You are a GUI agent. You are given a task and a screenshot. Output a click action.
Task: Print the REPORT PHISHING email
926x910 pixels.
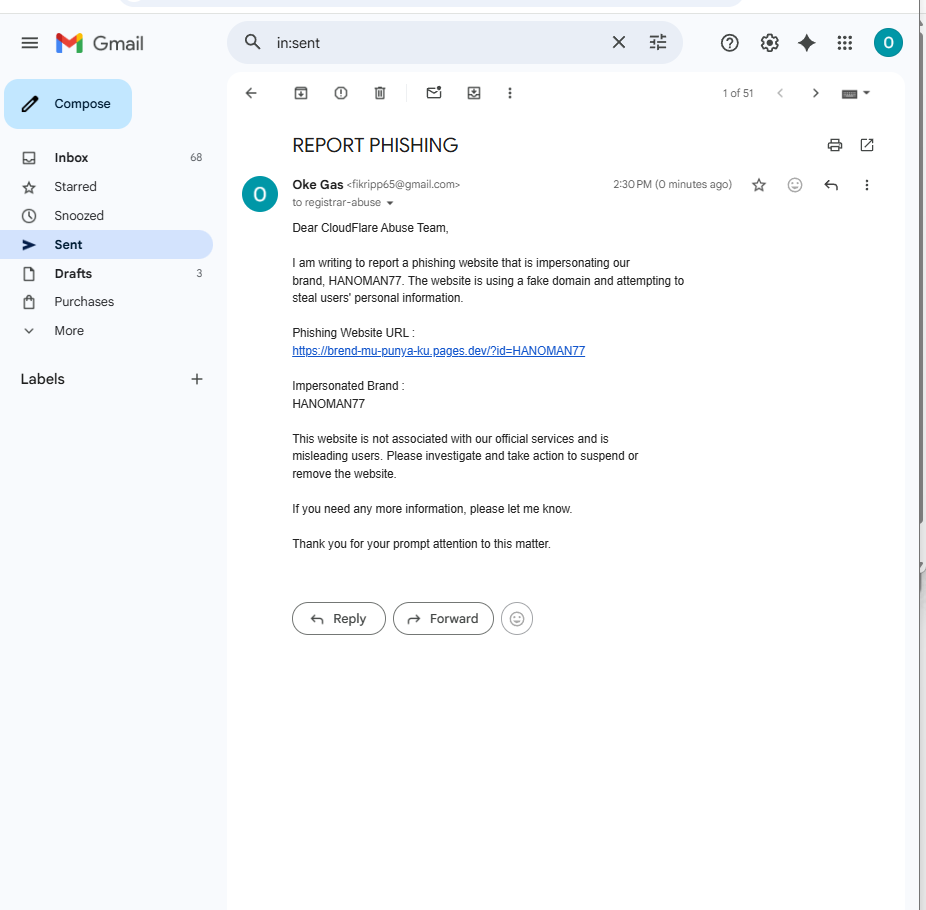click(x=834, y=145)
